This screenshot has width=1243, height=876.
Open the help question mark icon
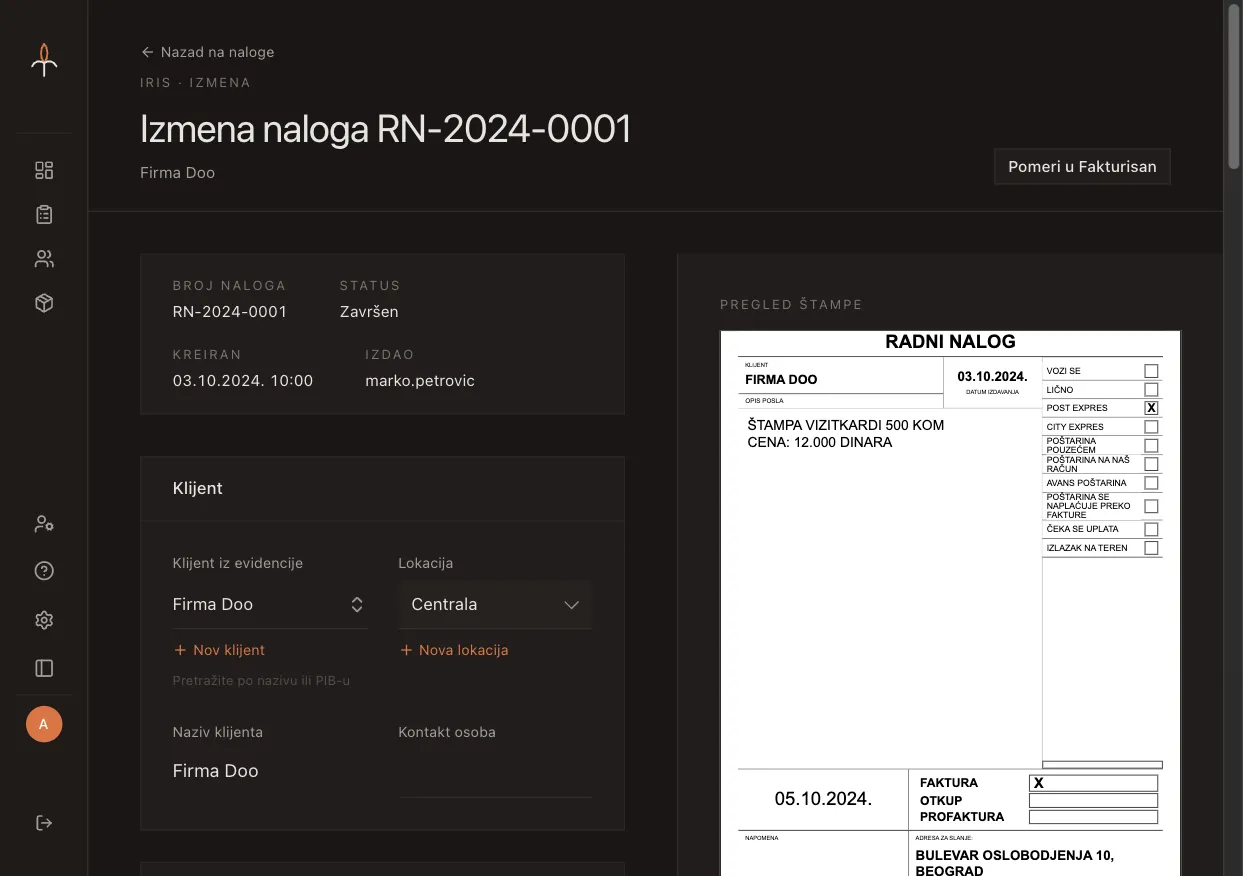click(44, 571)
